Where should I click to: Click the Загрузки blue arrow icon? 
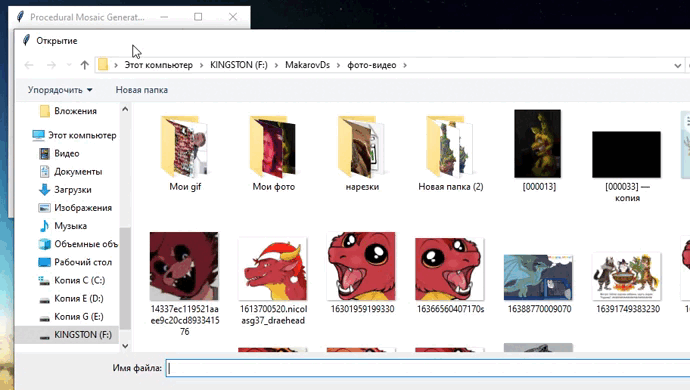click(x=44, y=190)
